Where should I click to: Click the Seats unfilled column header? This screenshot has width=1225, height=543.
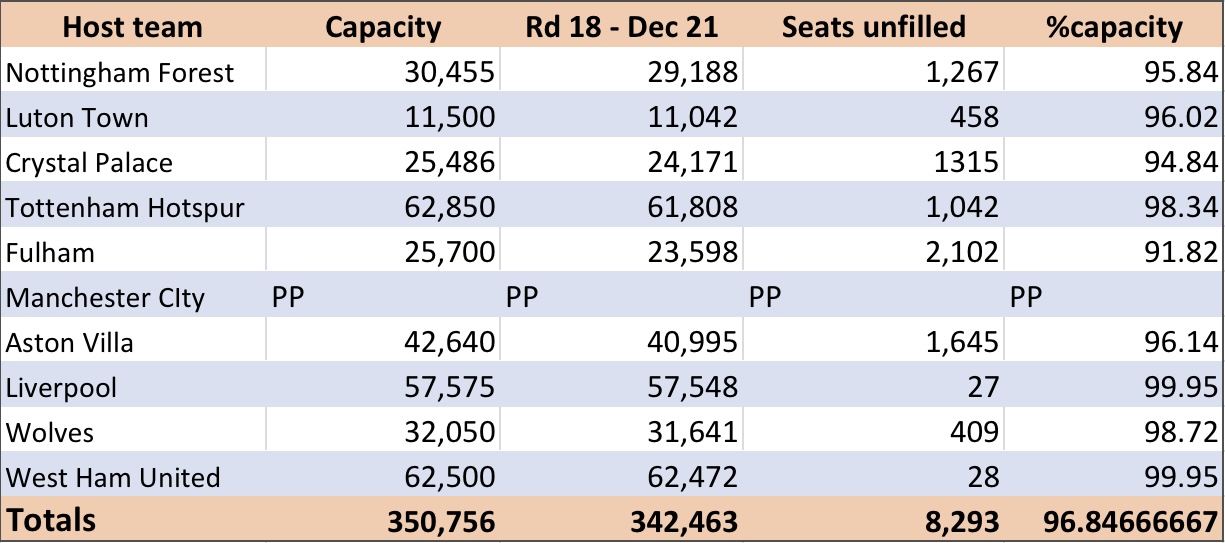point(873,26)
